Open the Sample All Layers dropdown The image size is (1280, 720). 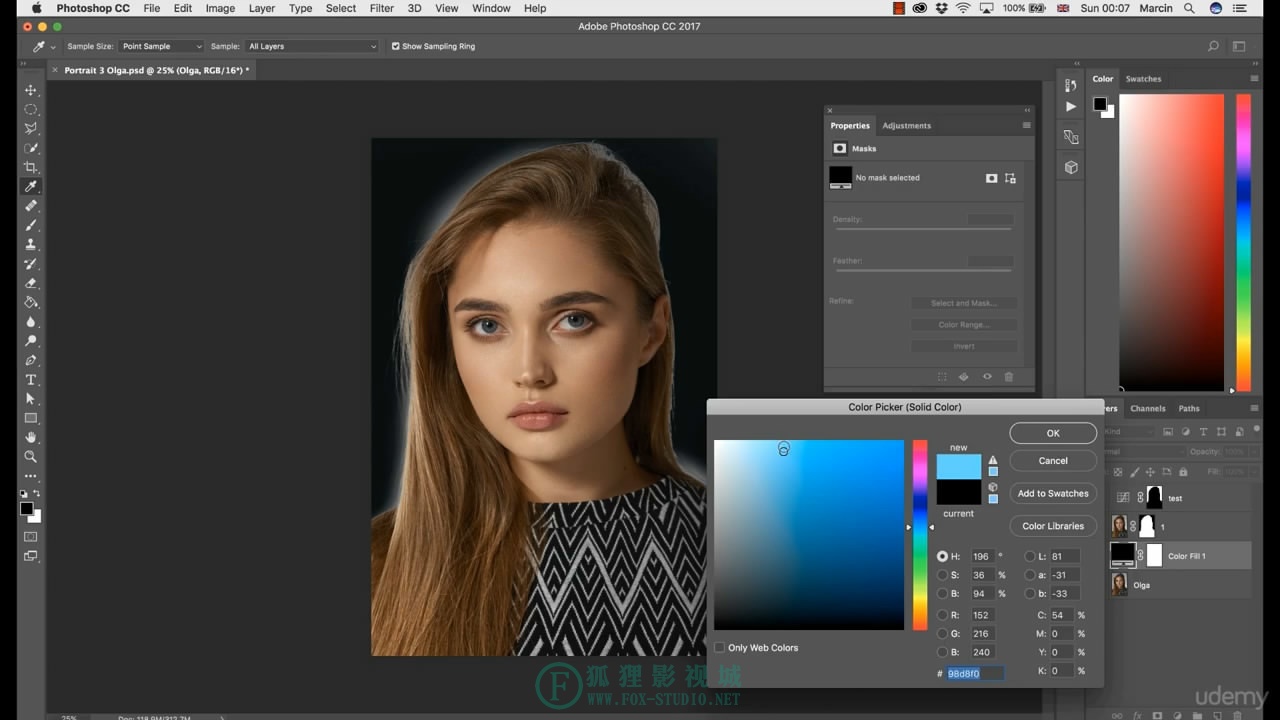tap(312, 46)
